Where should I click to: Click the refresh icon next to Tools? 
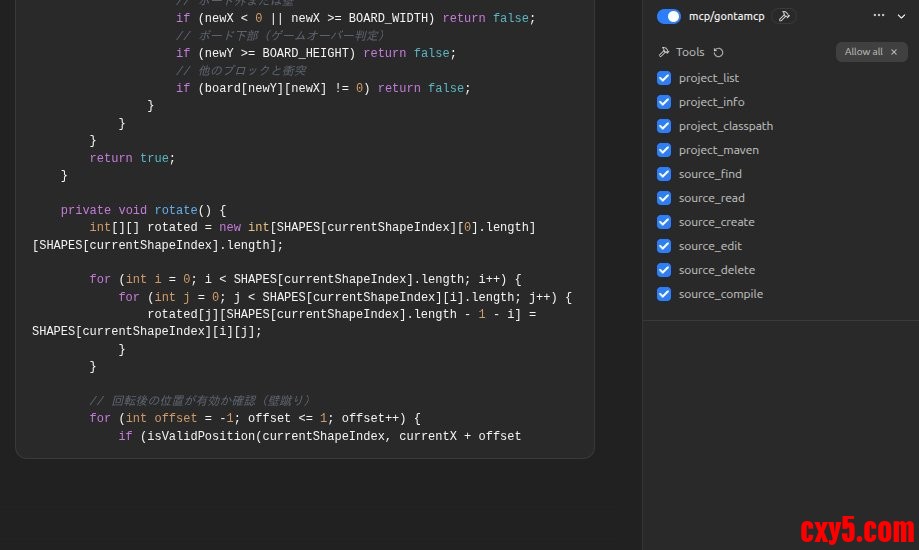[718, 52]
